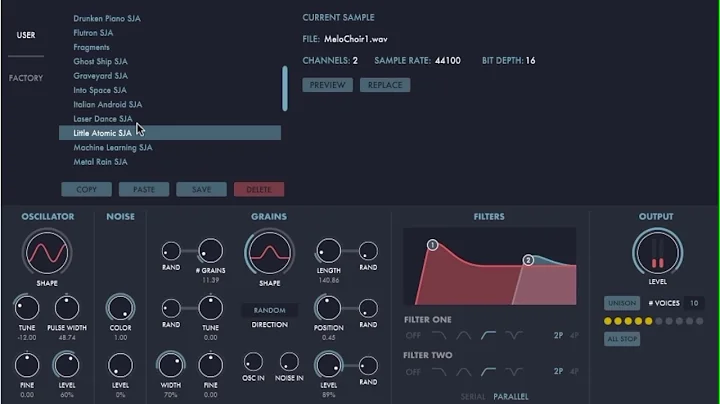The height and width of the screenshot is (404, 720).
Task: Set Filter Two to 4P slope
Action: pos(574,371)
